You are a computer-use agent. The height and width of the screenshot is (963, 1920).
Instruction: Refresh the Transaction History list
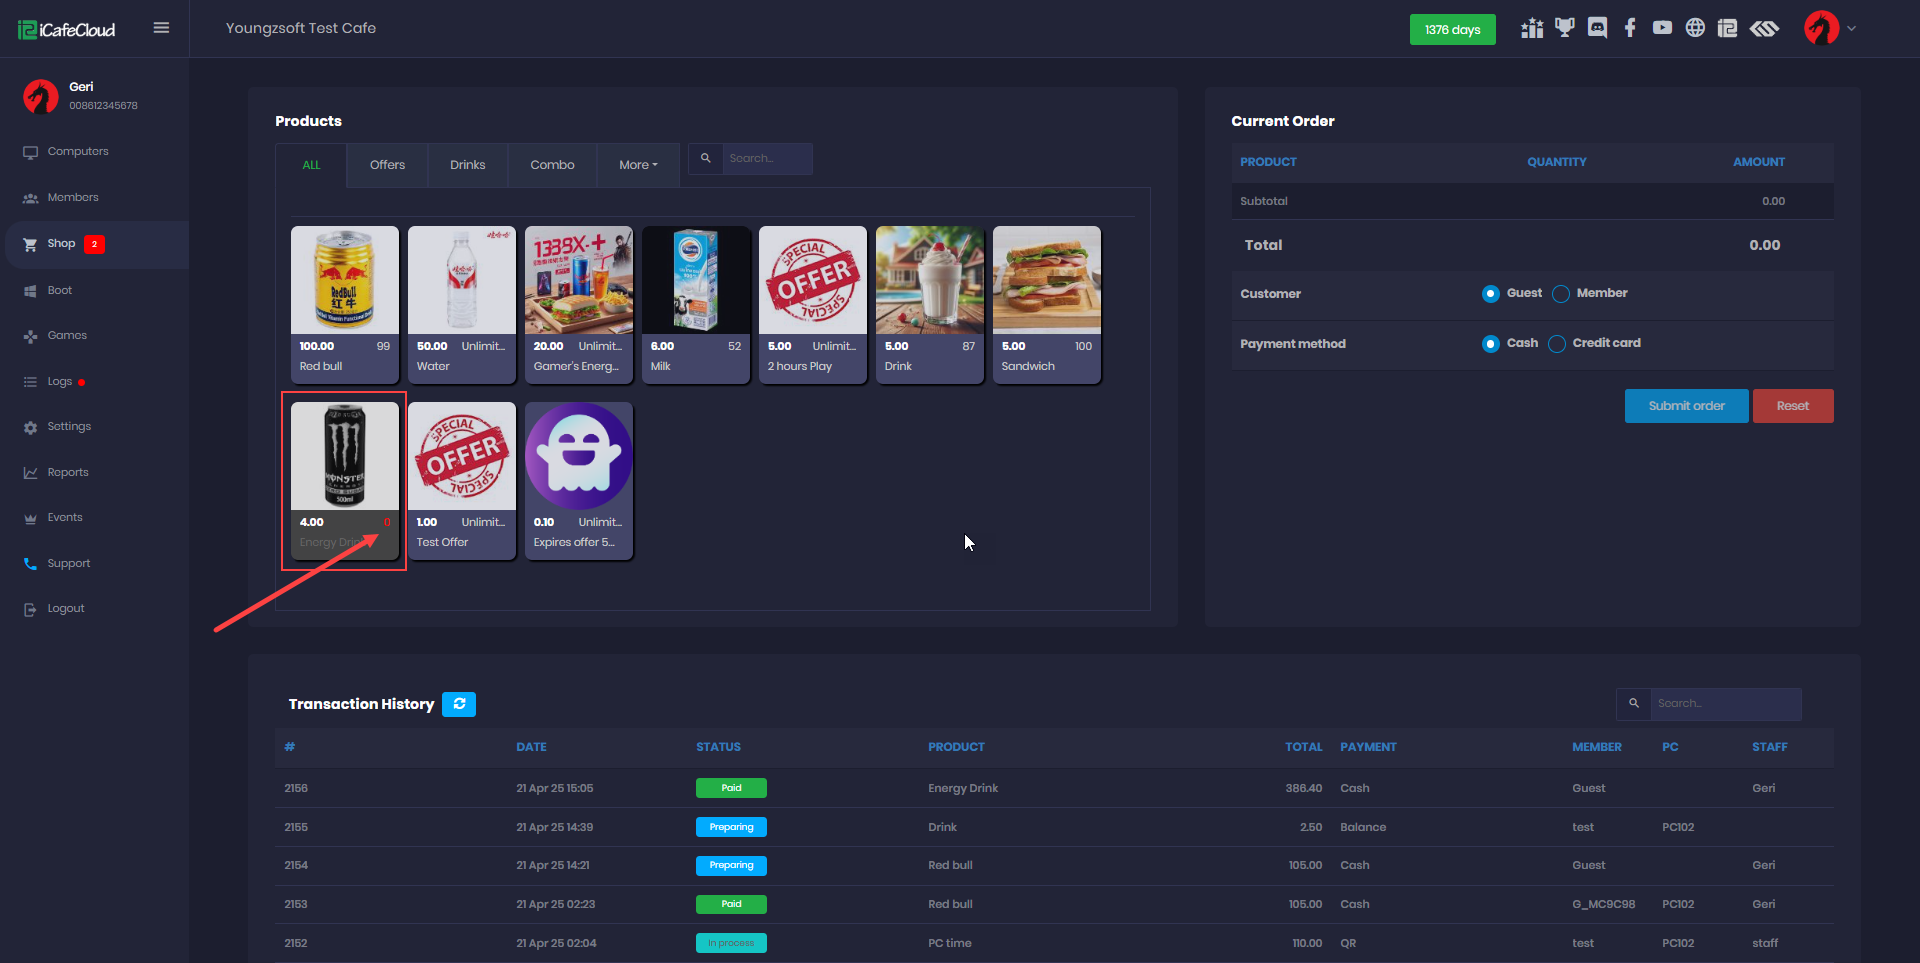click(x=459, y=704)
